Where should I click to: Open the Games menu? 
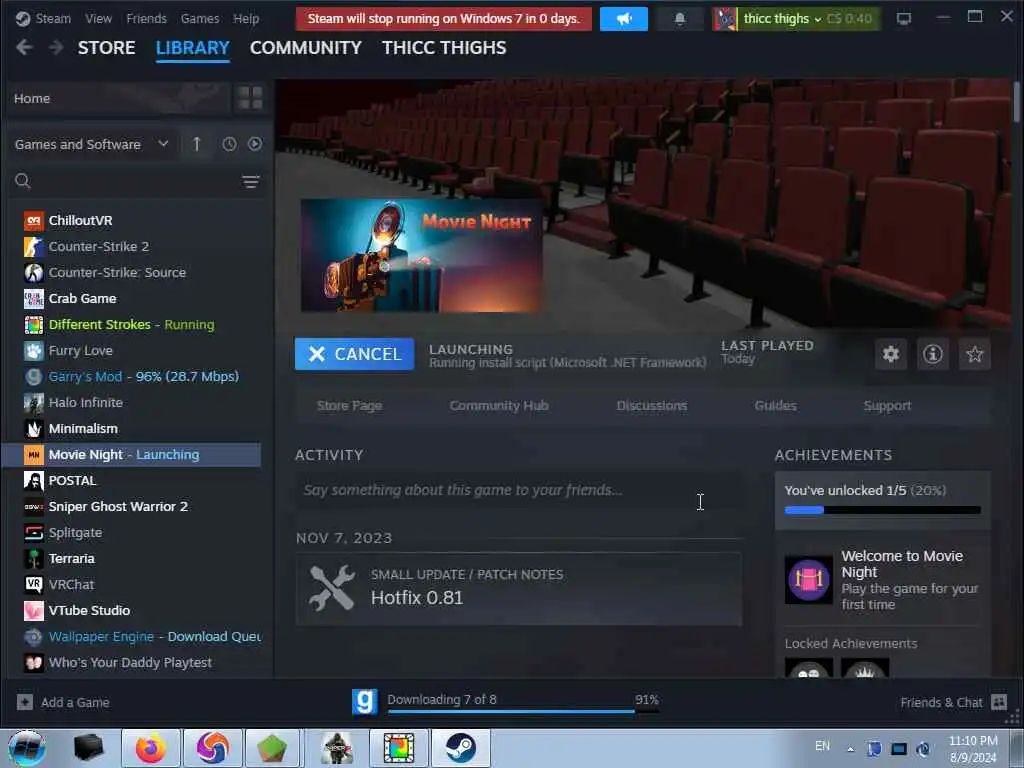coord(200,19)
